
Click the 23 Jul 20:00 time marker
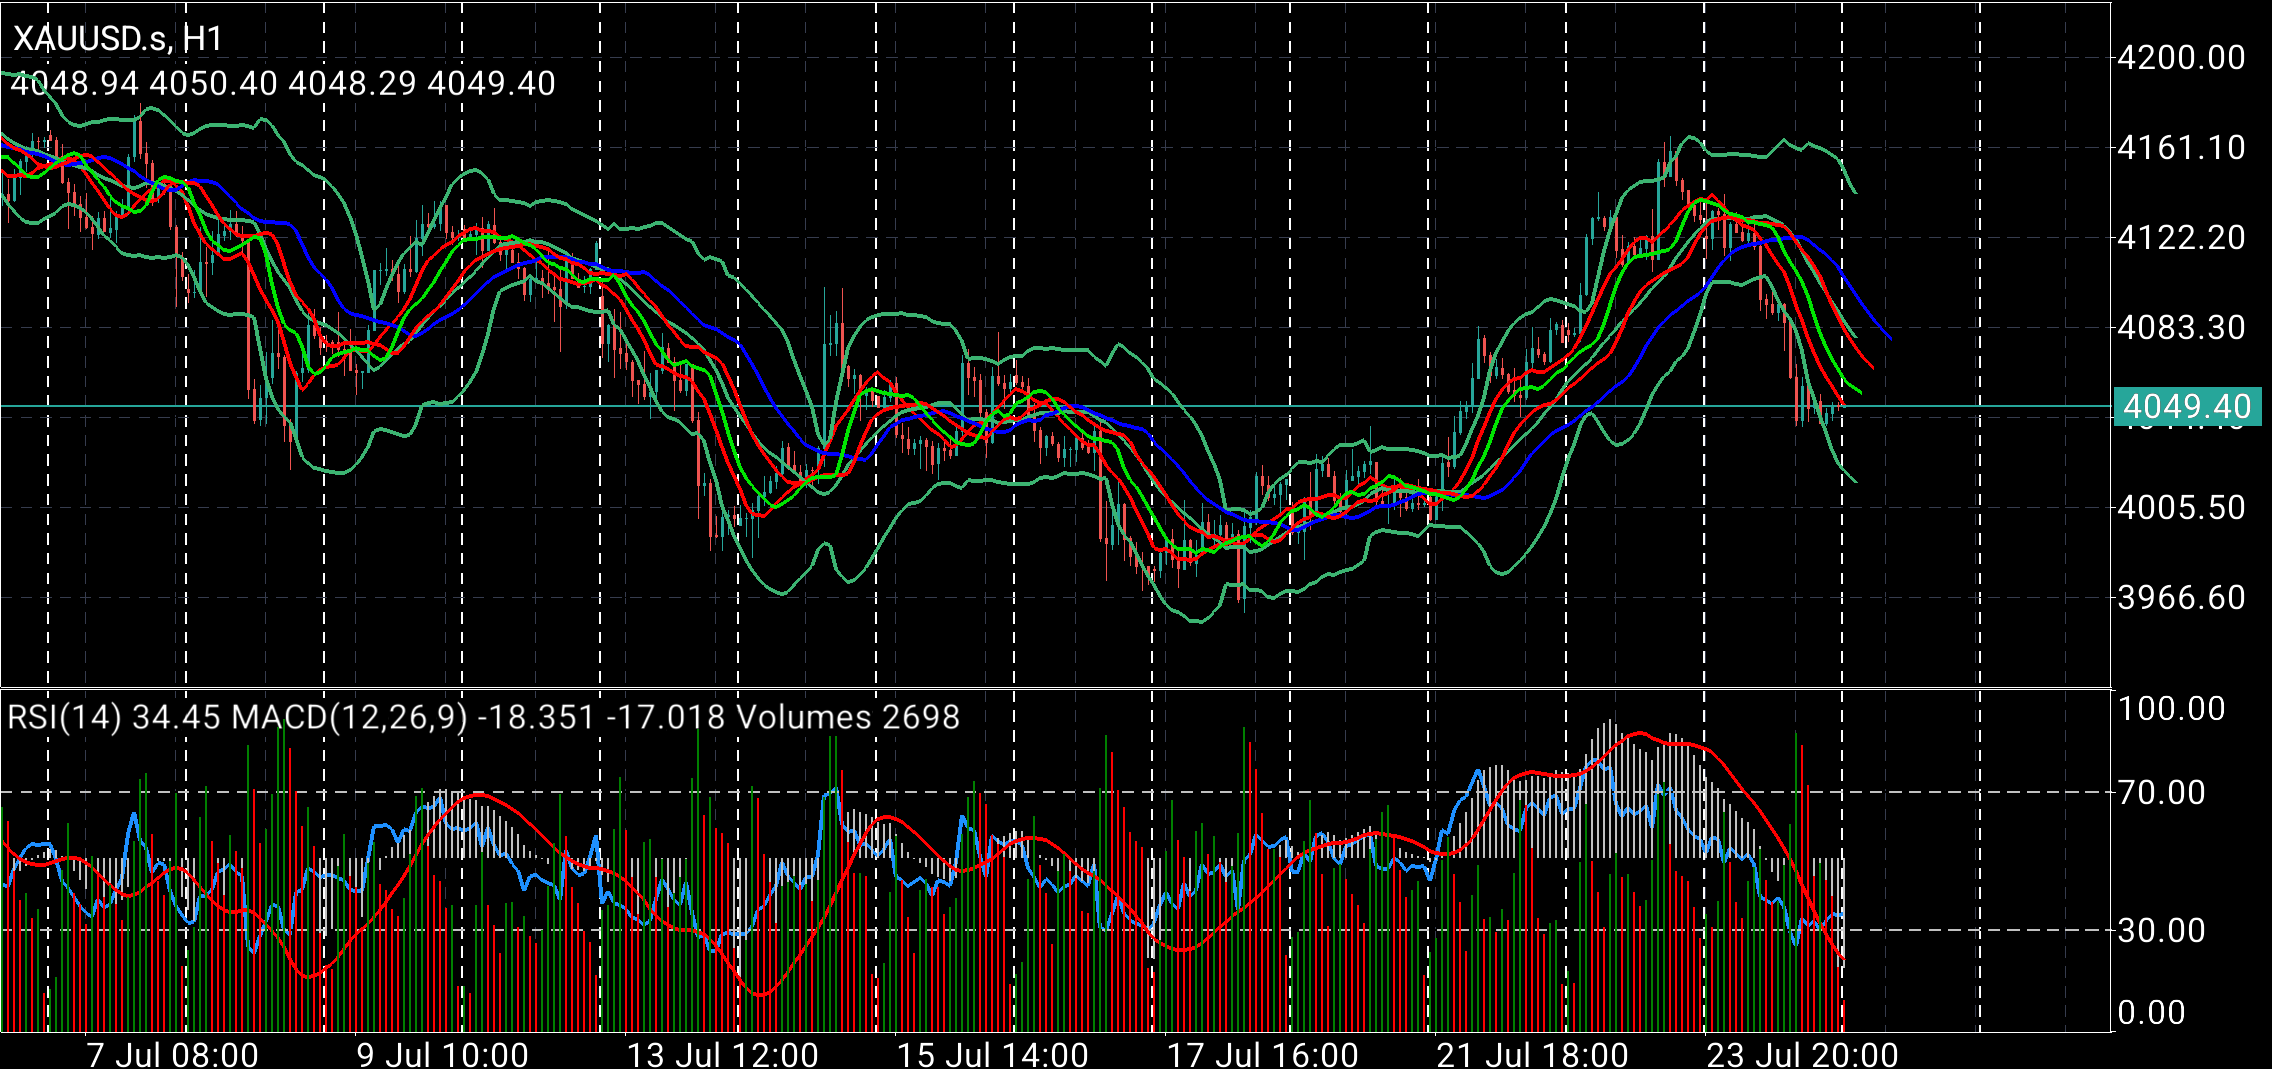click(1802, 1054)
